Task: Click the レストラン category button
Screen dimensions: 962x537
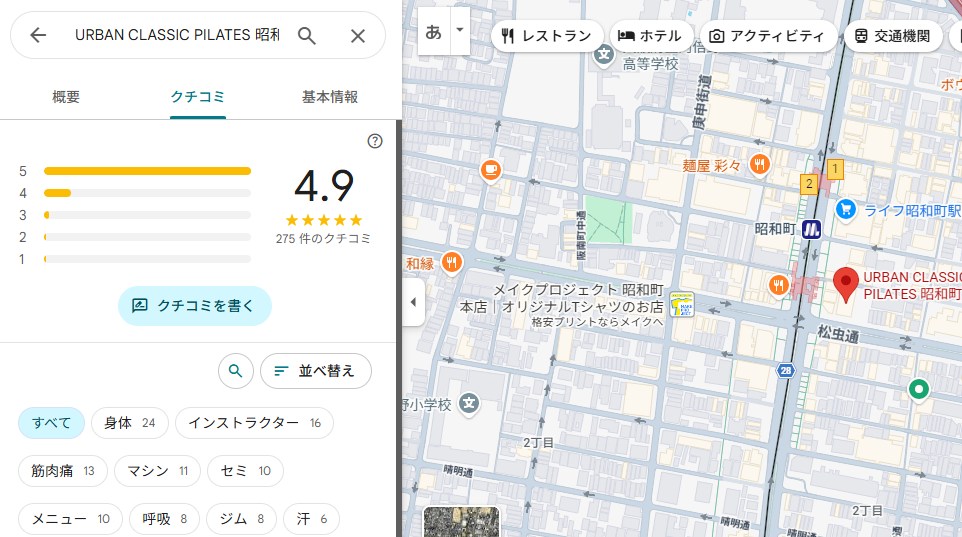Action: (x=547, y=36)
